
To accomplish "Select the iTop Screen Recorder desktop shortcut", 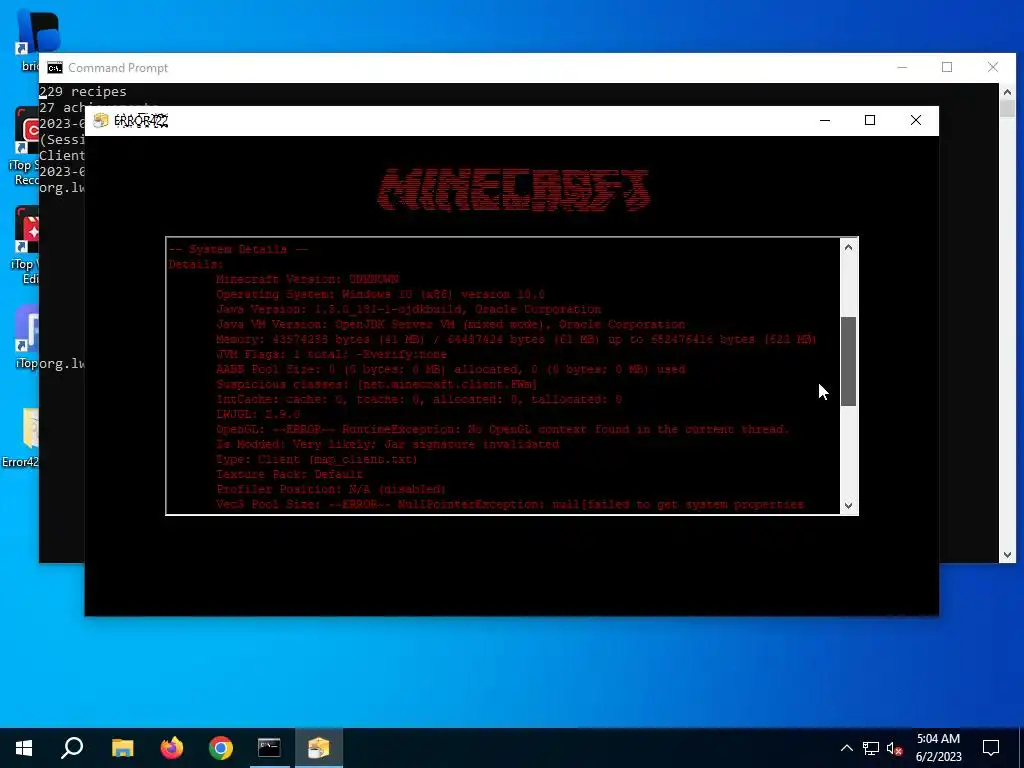I will pos(25,146).
